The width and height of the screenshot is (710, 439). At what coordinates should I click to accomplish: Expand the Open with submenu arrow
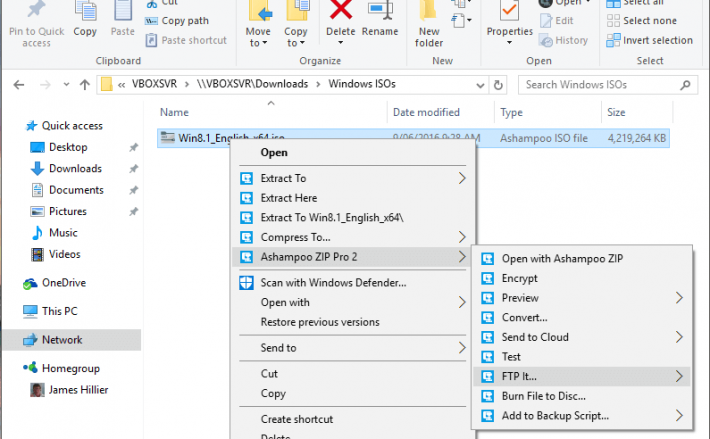click(462, 302)
